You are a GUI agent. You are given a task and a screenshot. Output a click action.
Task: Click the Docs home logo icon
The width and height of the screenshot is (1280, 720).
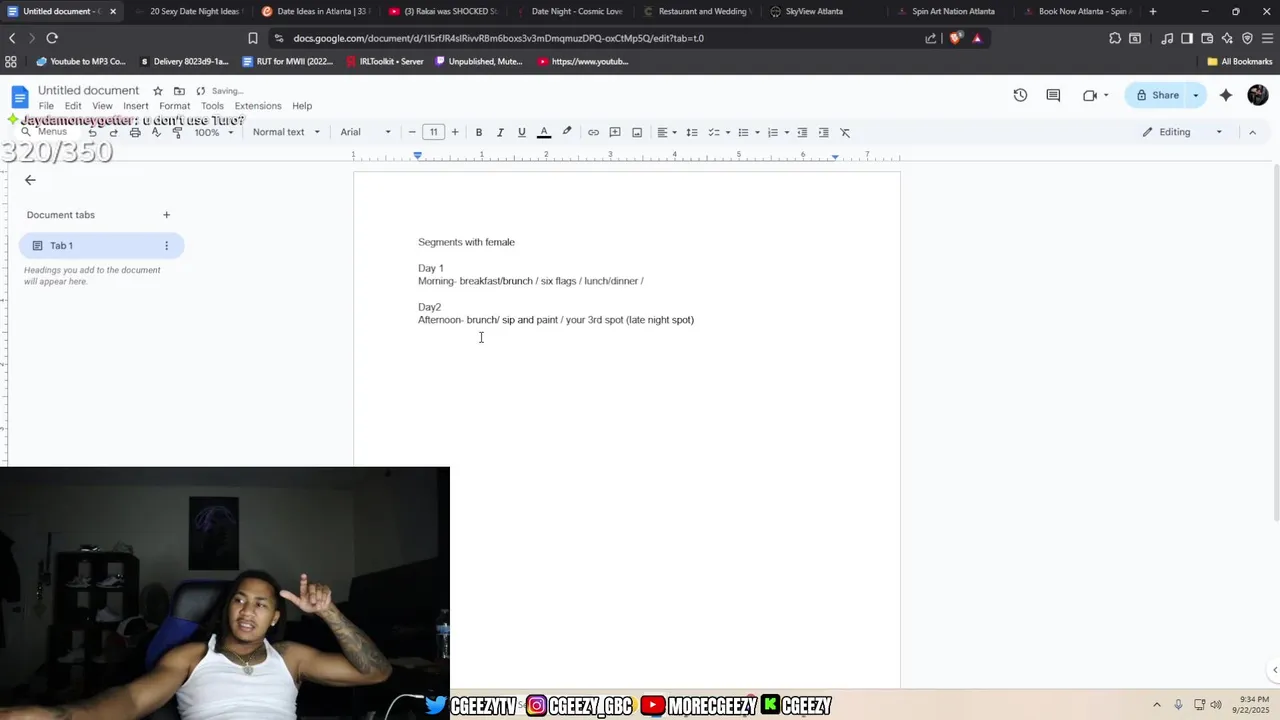pyautogui.click(x=20, y=97)
